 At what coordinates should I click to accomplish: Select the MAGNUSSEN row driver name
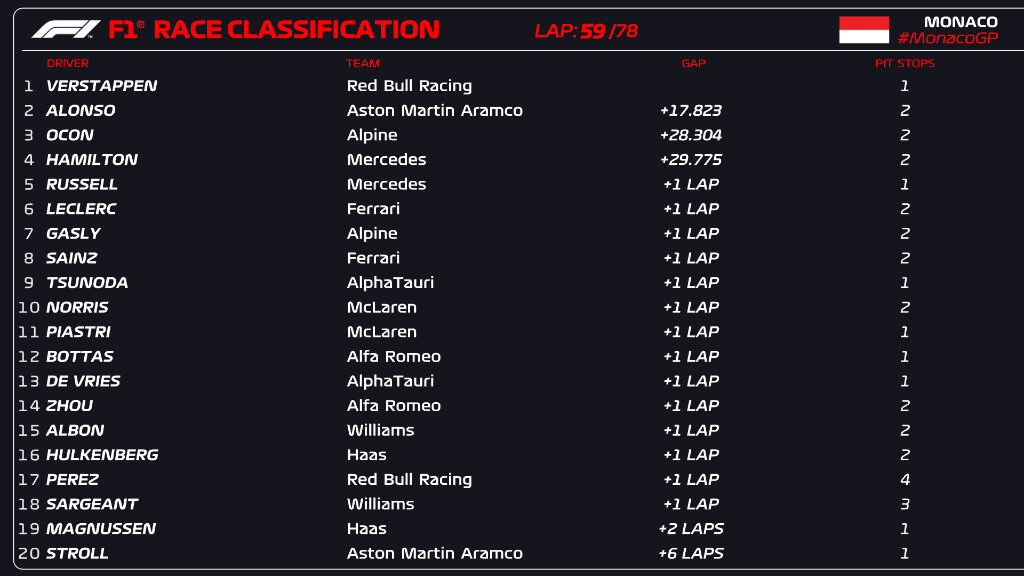101,529
